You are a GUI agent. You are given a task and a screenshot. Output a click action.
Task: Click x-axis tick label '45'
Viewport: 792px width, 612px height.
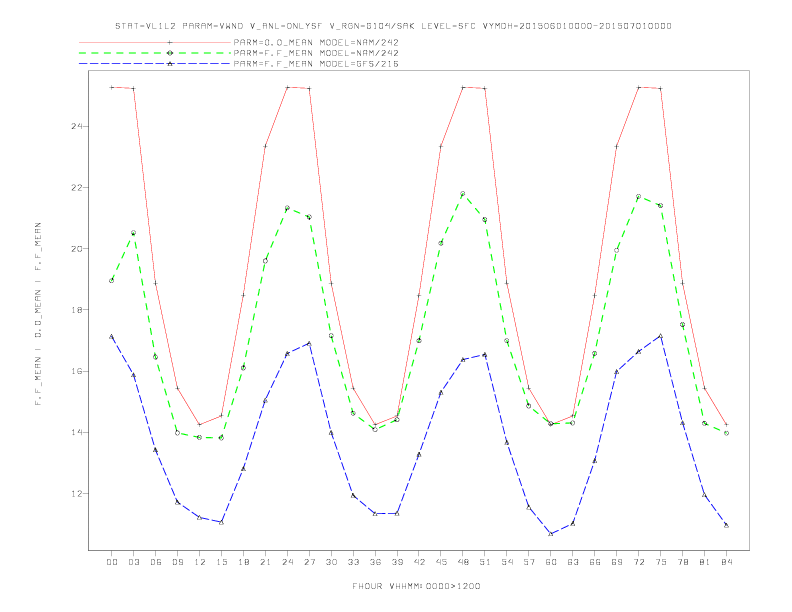tap(441, 562)
